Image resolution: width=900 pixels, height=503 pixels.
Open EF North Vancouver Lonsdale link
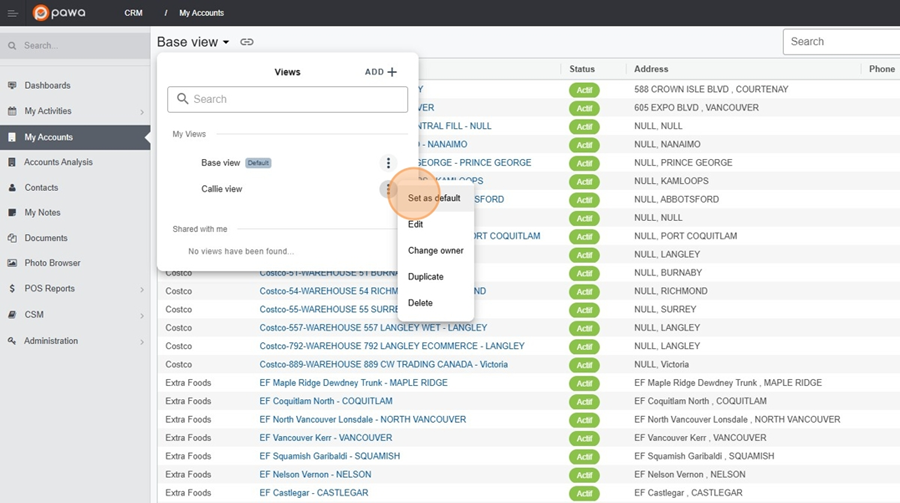(363, 420)
